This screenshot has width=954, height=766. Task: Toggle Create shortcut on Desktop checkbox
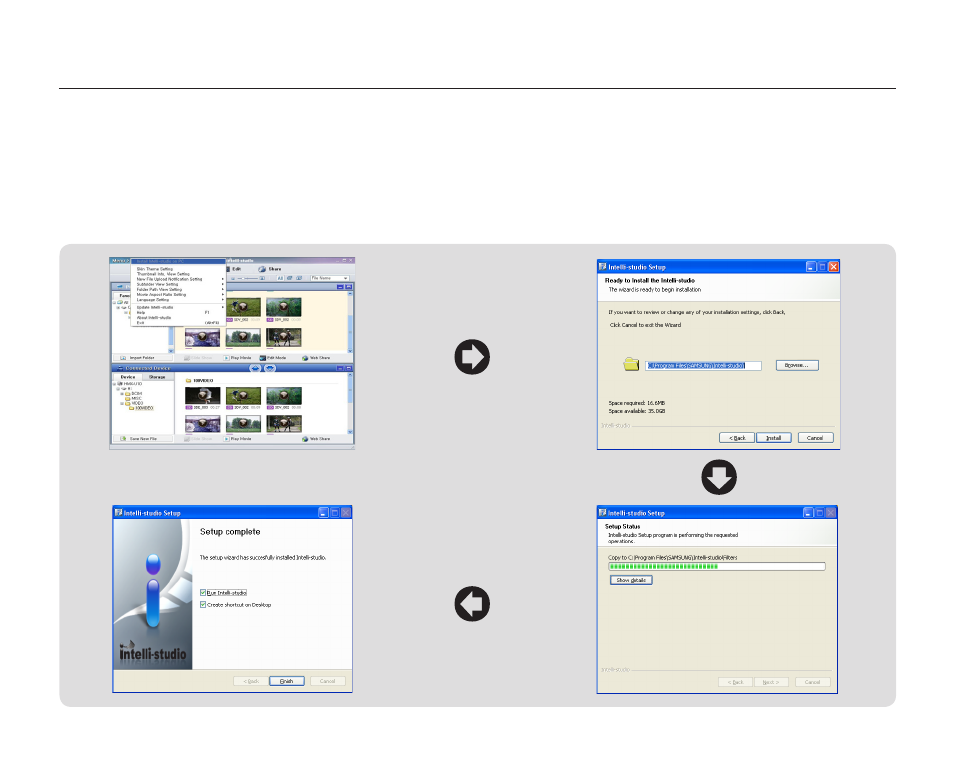[203, 605]
